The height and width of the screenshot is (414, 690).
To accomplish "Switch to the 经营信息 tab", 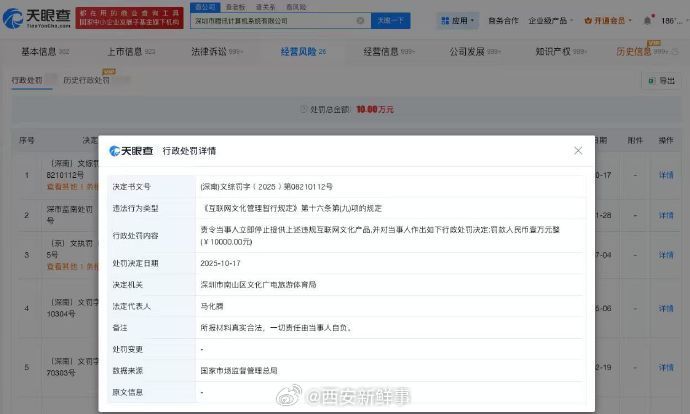I will (x=389, y=51).
